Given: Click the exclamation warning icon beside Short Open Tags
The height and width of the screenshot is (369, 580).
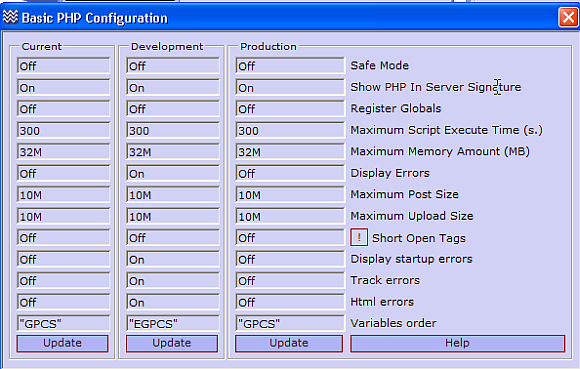Looking at the screenshot, I should (359, 237).
